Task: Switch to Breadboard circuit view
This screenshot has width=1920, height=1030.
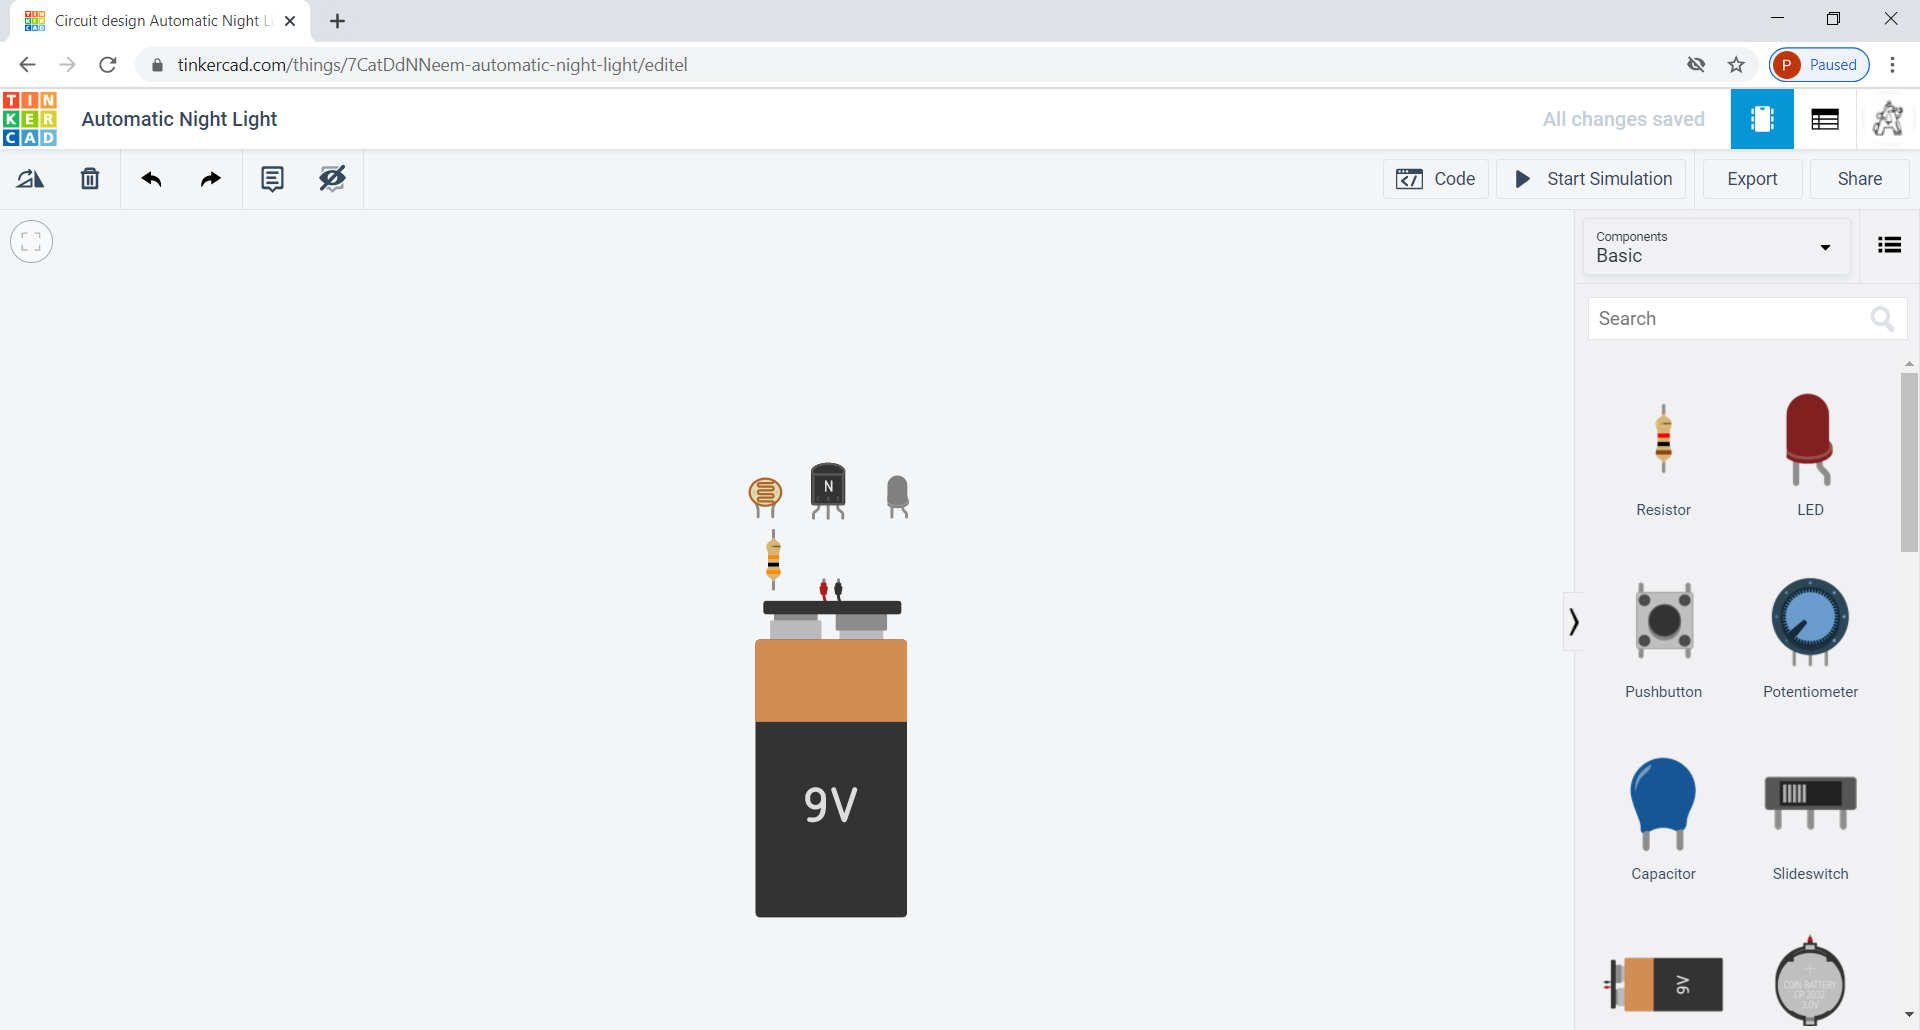Action: 1762,119
